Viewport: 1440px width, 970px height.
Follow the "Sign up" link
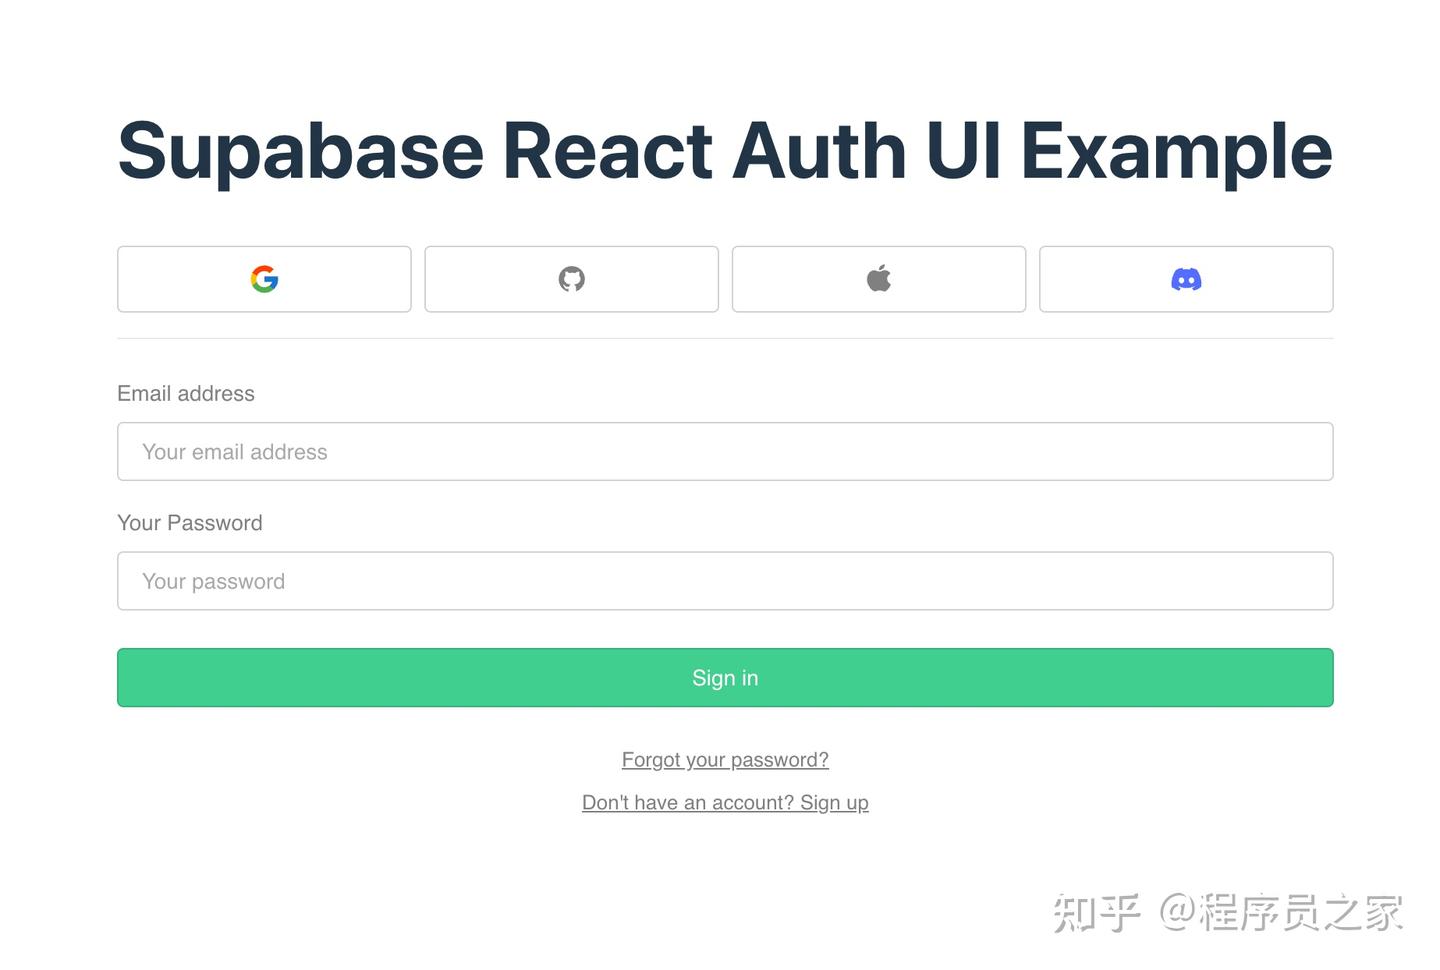click(x=835, y=802)
